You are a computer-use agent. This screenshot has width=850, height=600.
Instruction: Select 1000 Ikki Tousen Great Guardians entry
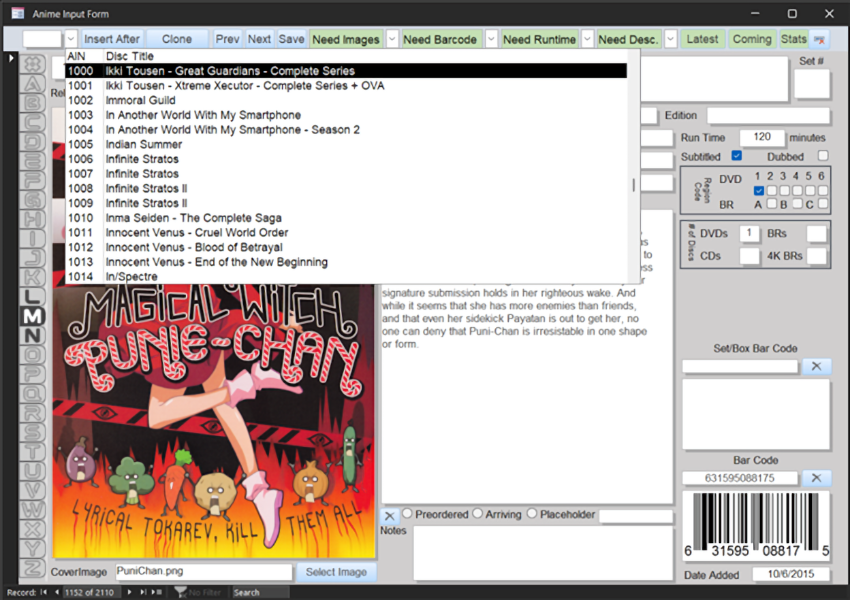tap(346, 71)
